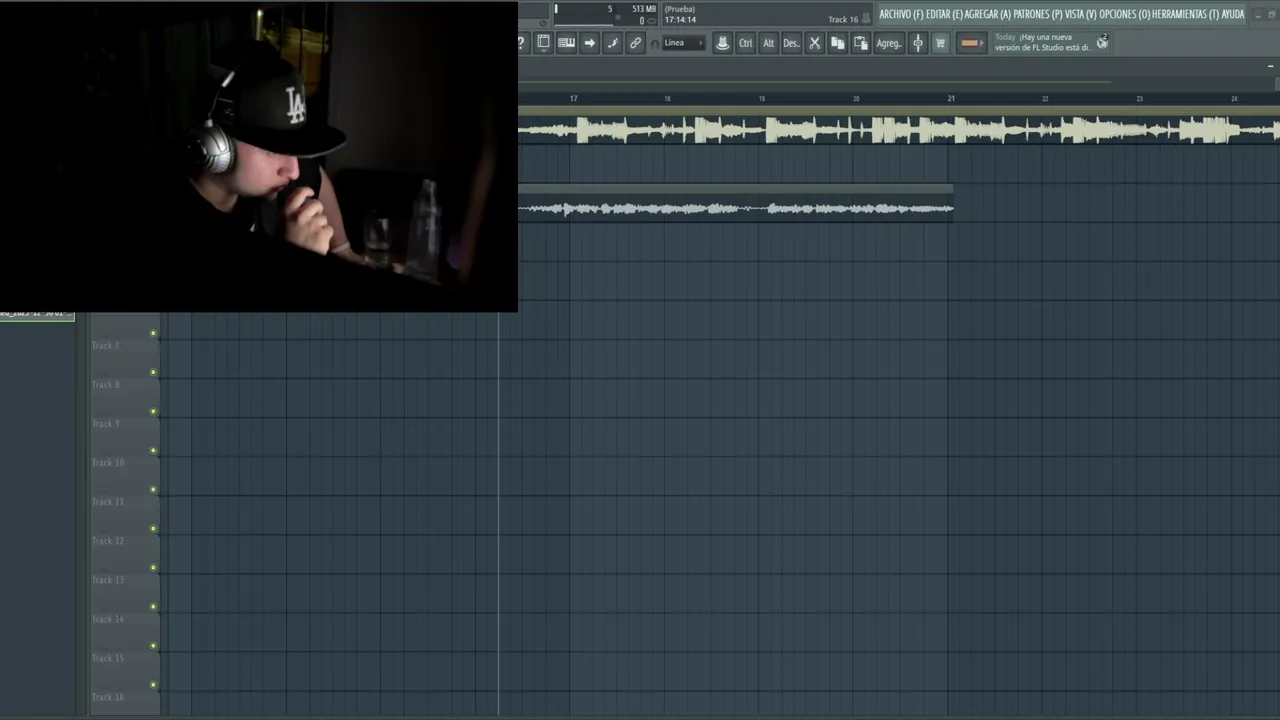Viewport: 1280px width, 720px height.
Task: Click the globe news notification icon
Action: click(1102, 41)
